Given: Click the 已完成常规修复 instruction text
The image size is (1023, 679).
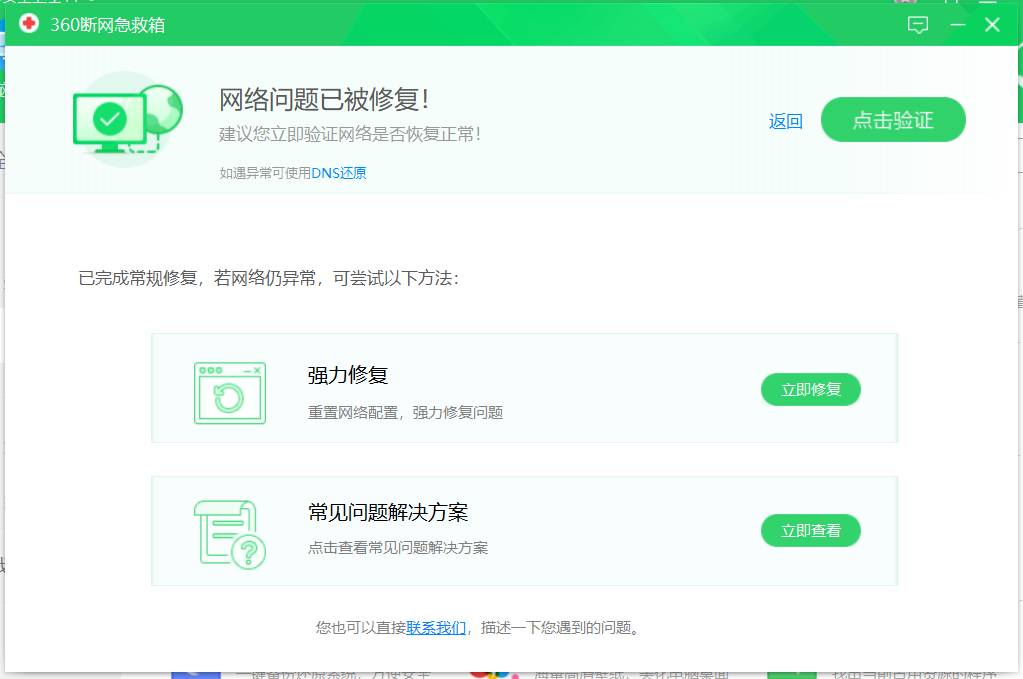Looking at the screenshot, I should click(x=269, y=279).
